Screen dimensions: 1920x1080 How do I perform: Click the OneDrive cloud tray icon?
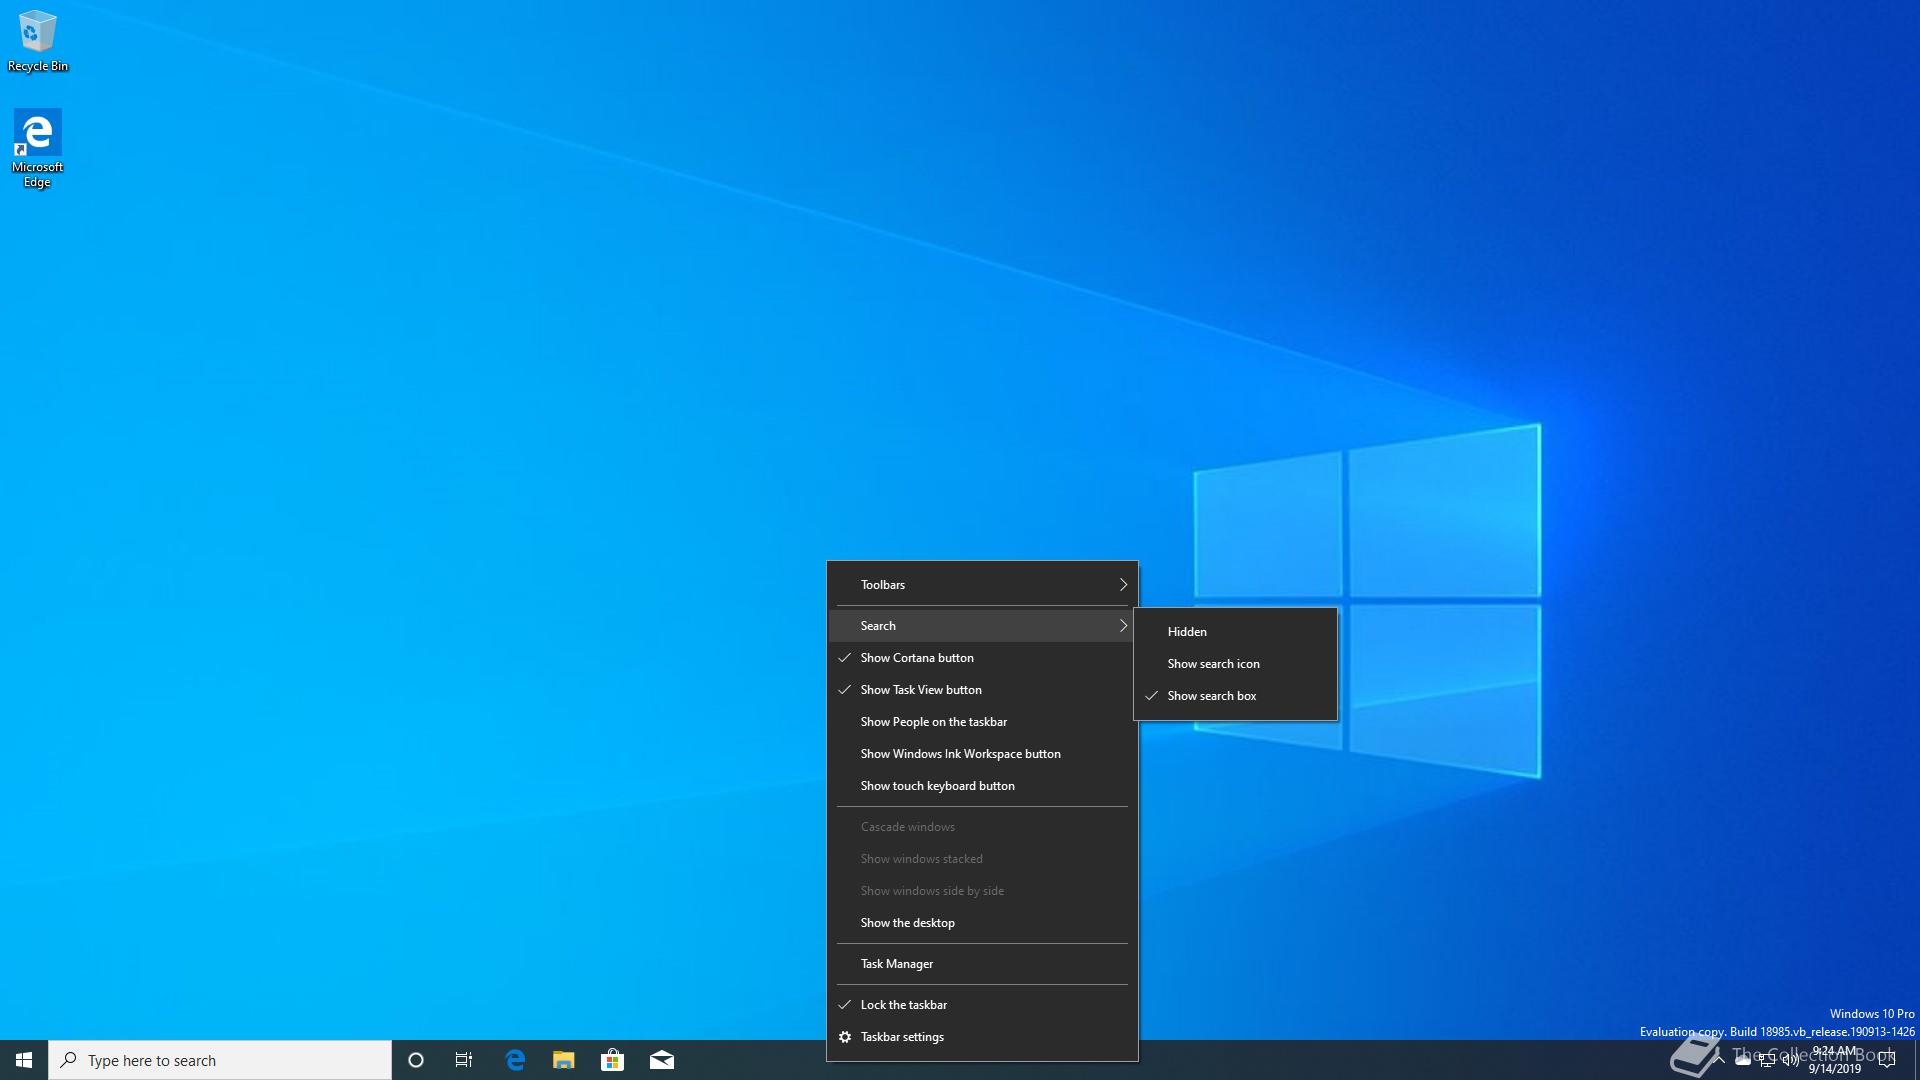coord(1743,1060)
